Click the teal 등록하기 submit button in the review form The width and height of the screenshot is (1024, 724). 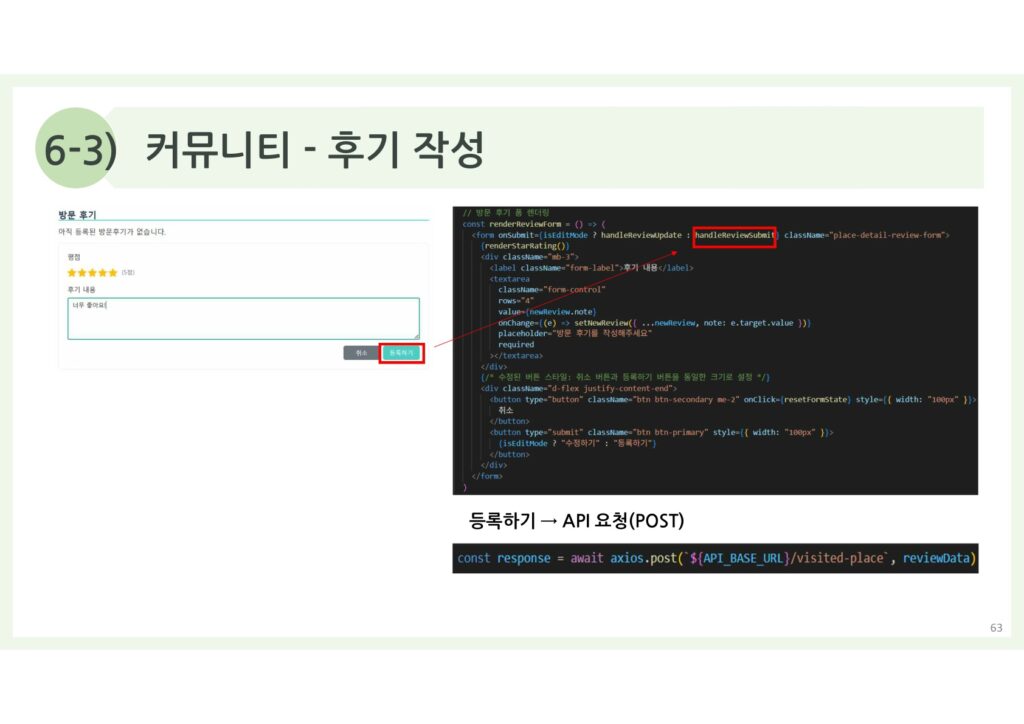tap(402, 353)
